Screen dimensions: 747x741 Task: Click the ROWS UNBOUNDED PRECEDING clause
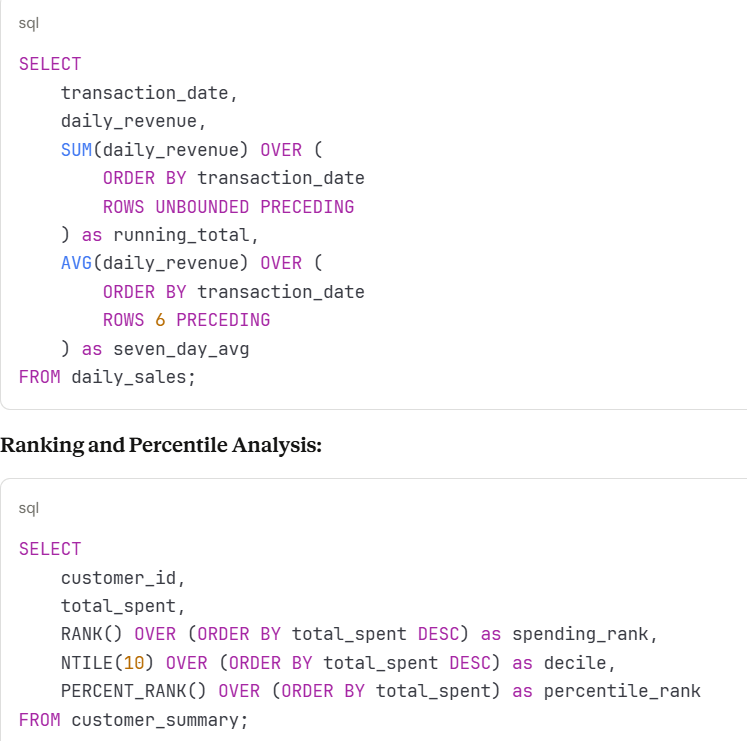[228, 207]
